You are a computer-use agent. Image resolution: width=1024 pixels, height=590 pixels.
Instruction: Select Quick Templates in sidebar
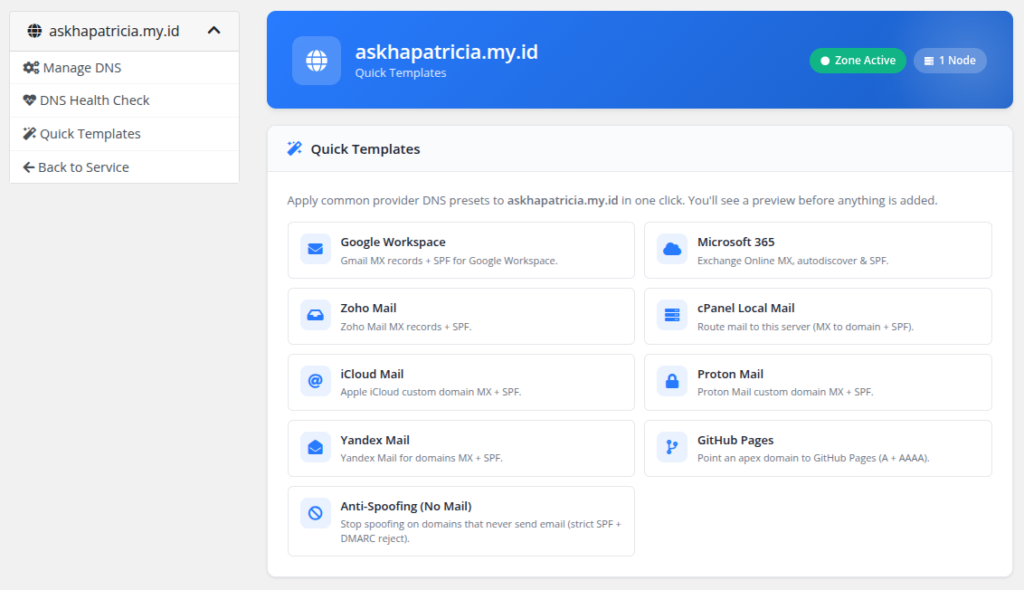click(124, 134)
